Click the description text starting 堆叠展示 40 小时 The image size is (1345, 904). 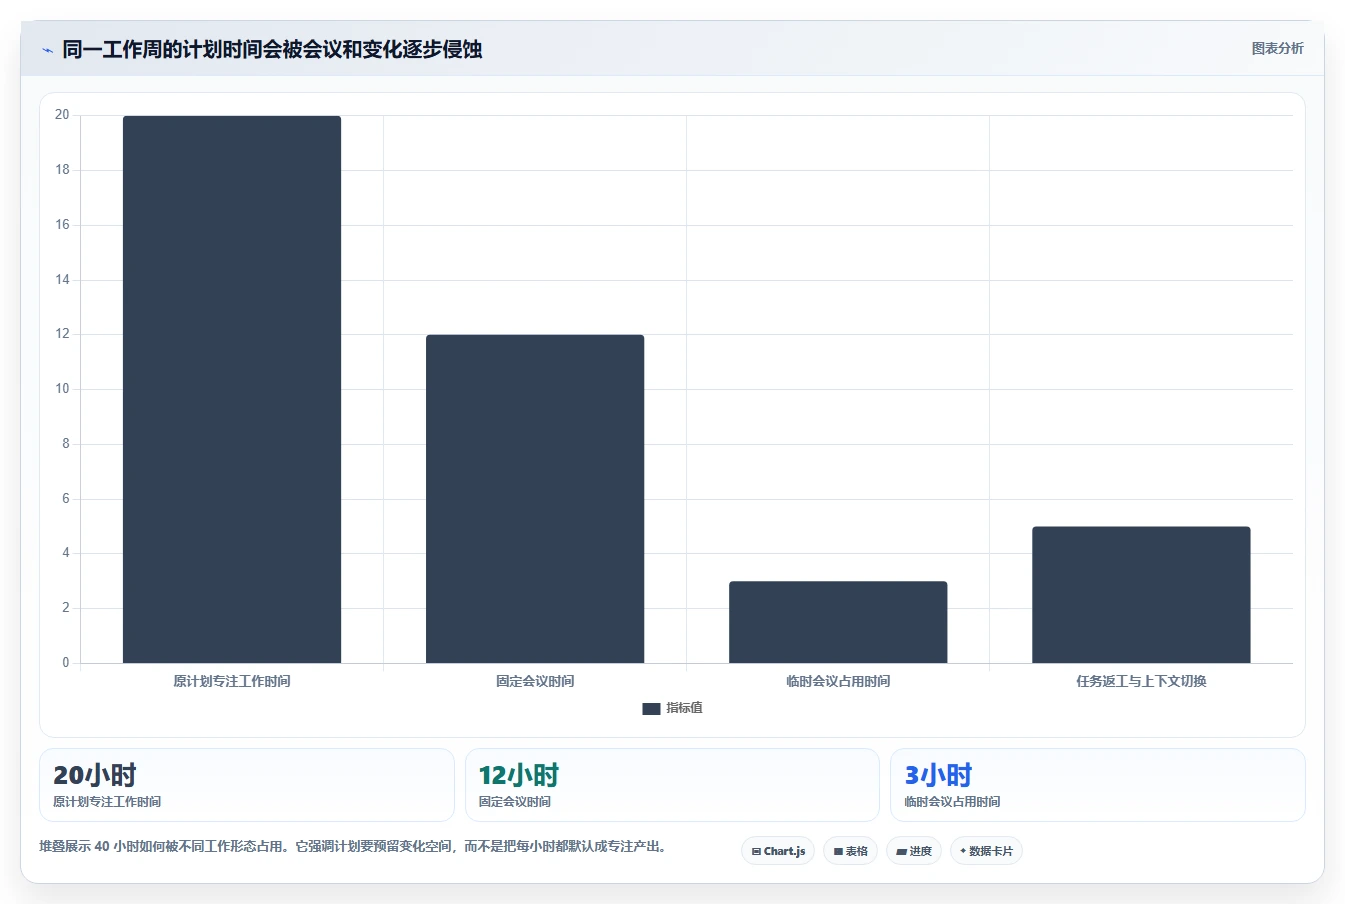(353, 846)
